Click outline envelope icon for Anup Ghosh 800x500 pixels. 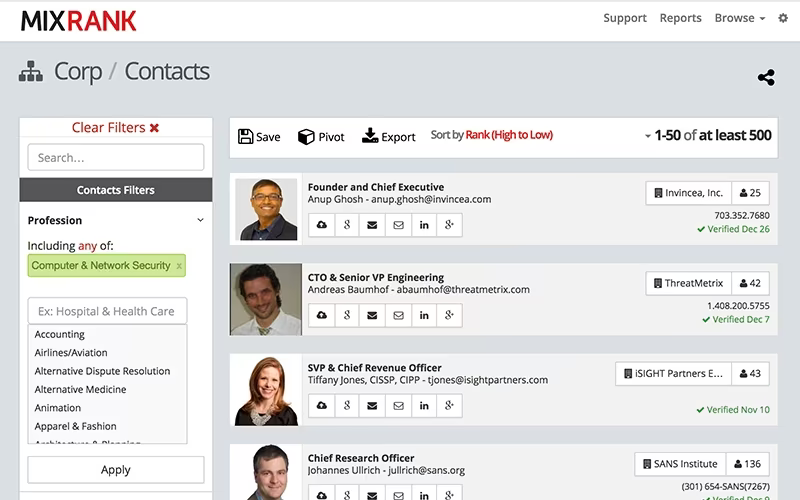[x=398, y=225]
